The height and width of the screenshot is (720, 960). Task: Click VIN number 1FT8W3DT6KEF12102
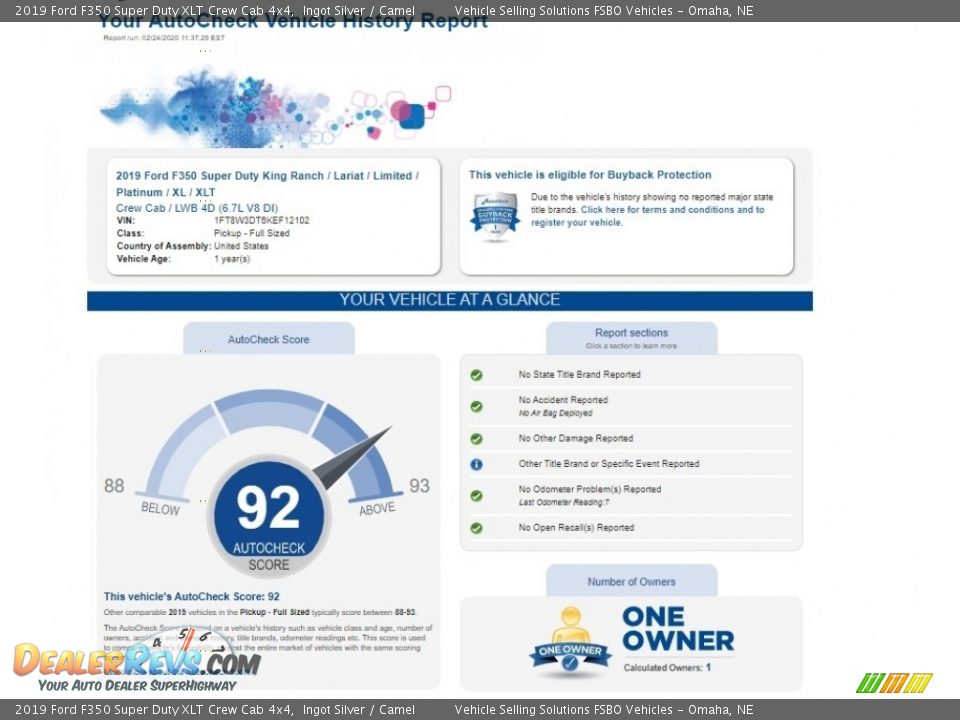coord(261,220)
